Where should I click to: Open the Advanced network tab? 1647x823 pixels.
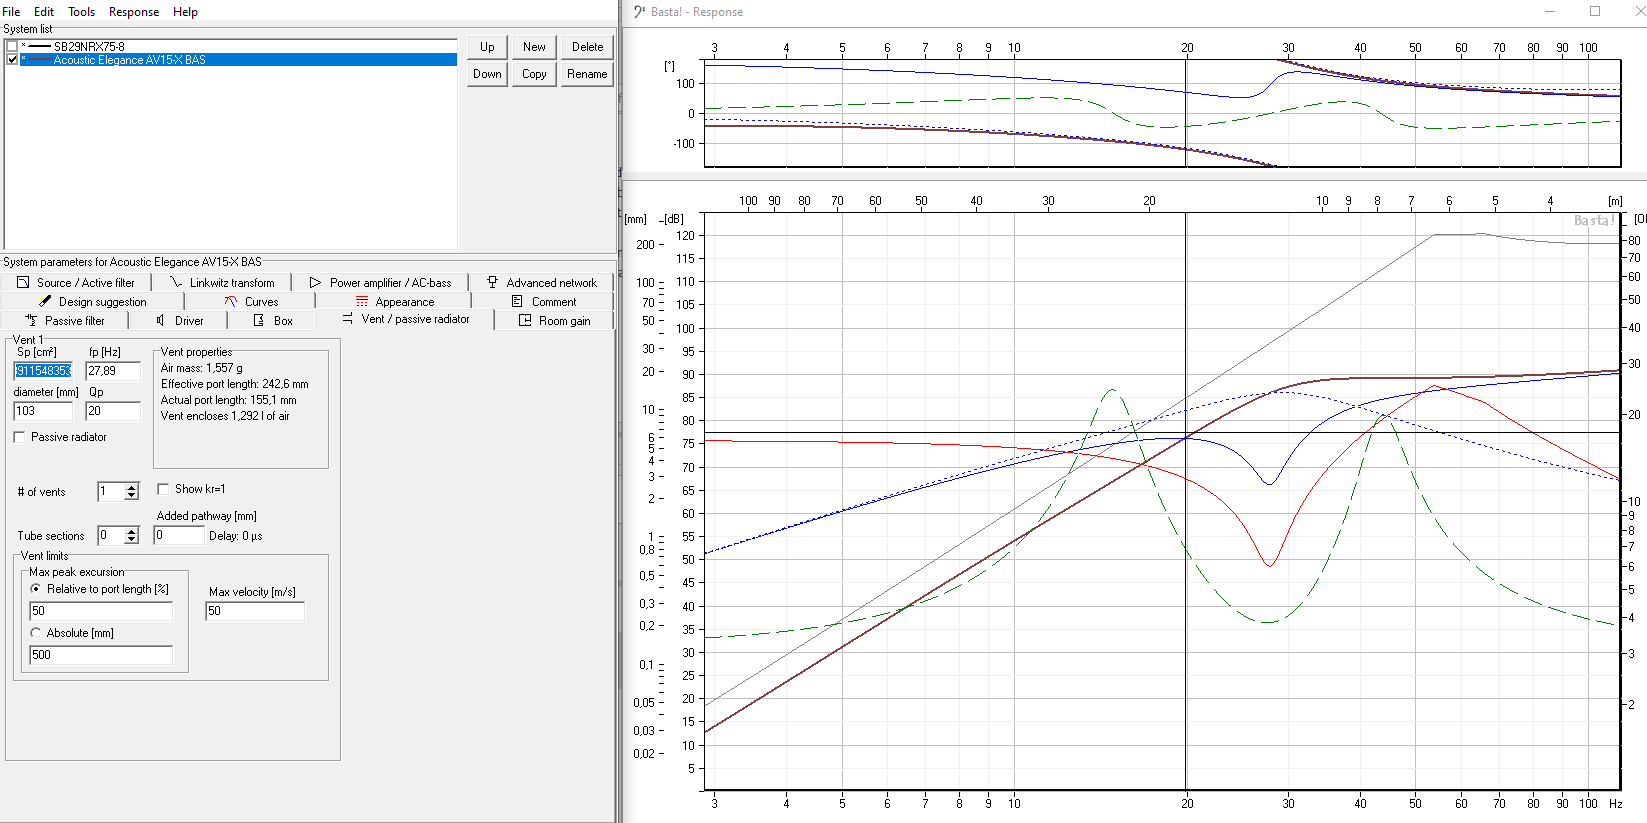coord(541,283)
